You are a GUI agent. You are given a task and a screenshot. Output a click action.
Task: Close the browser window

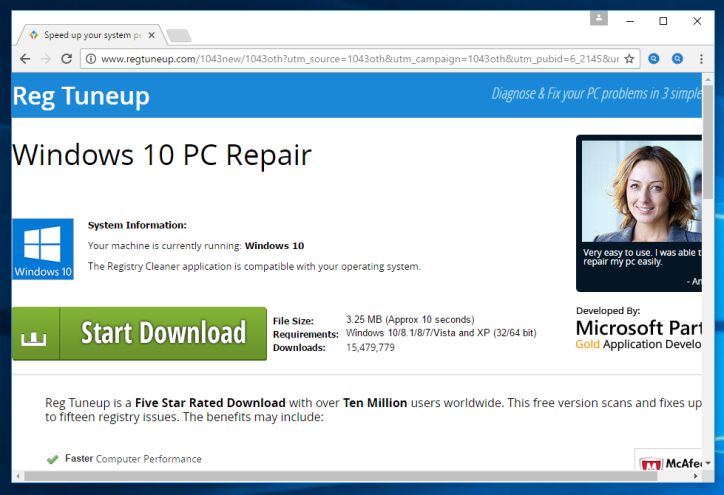(x=697, y=21)
